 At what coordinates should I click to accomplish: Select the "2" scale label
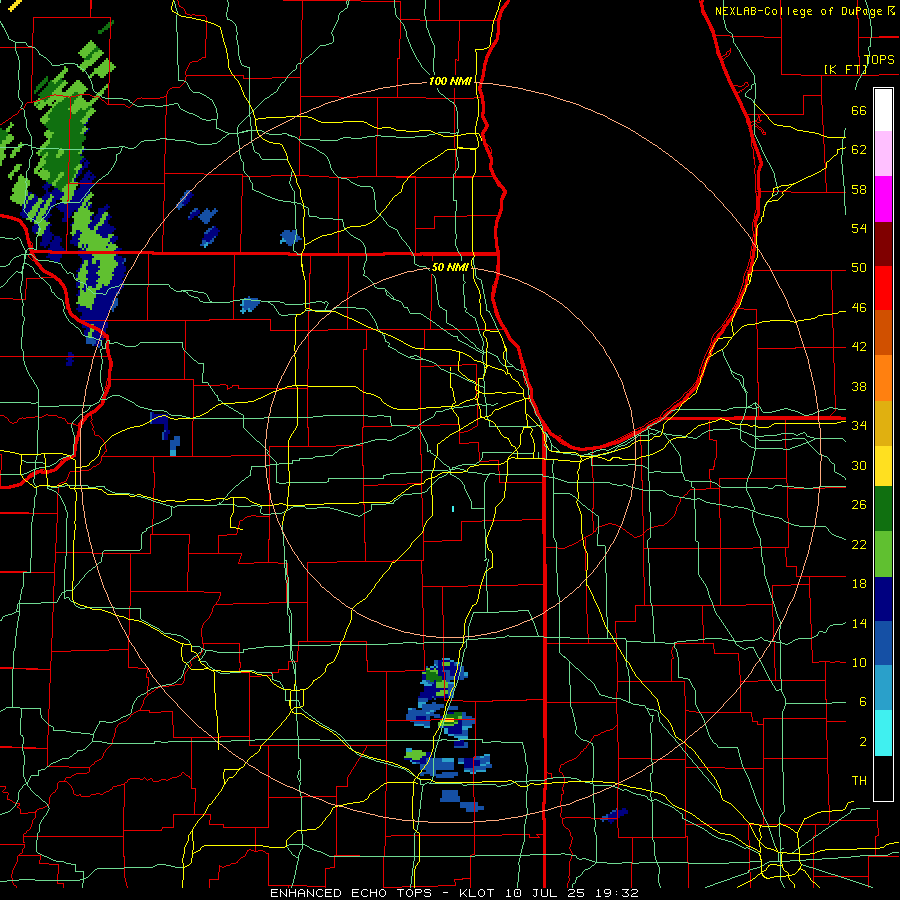click(x=862, y=742)
